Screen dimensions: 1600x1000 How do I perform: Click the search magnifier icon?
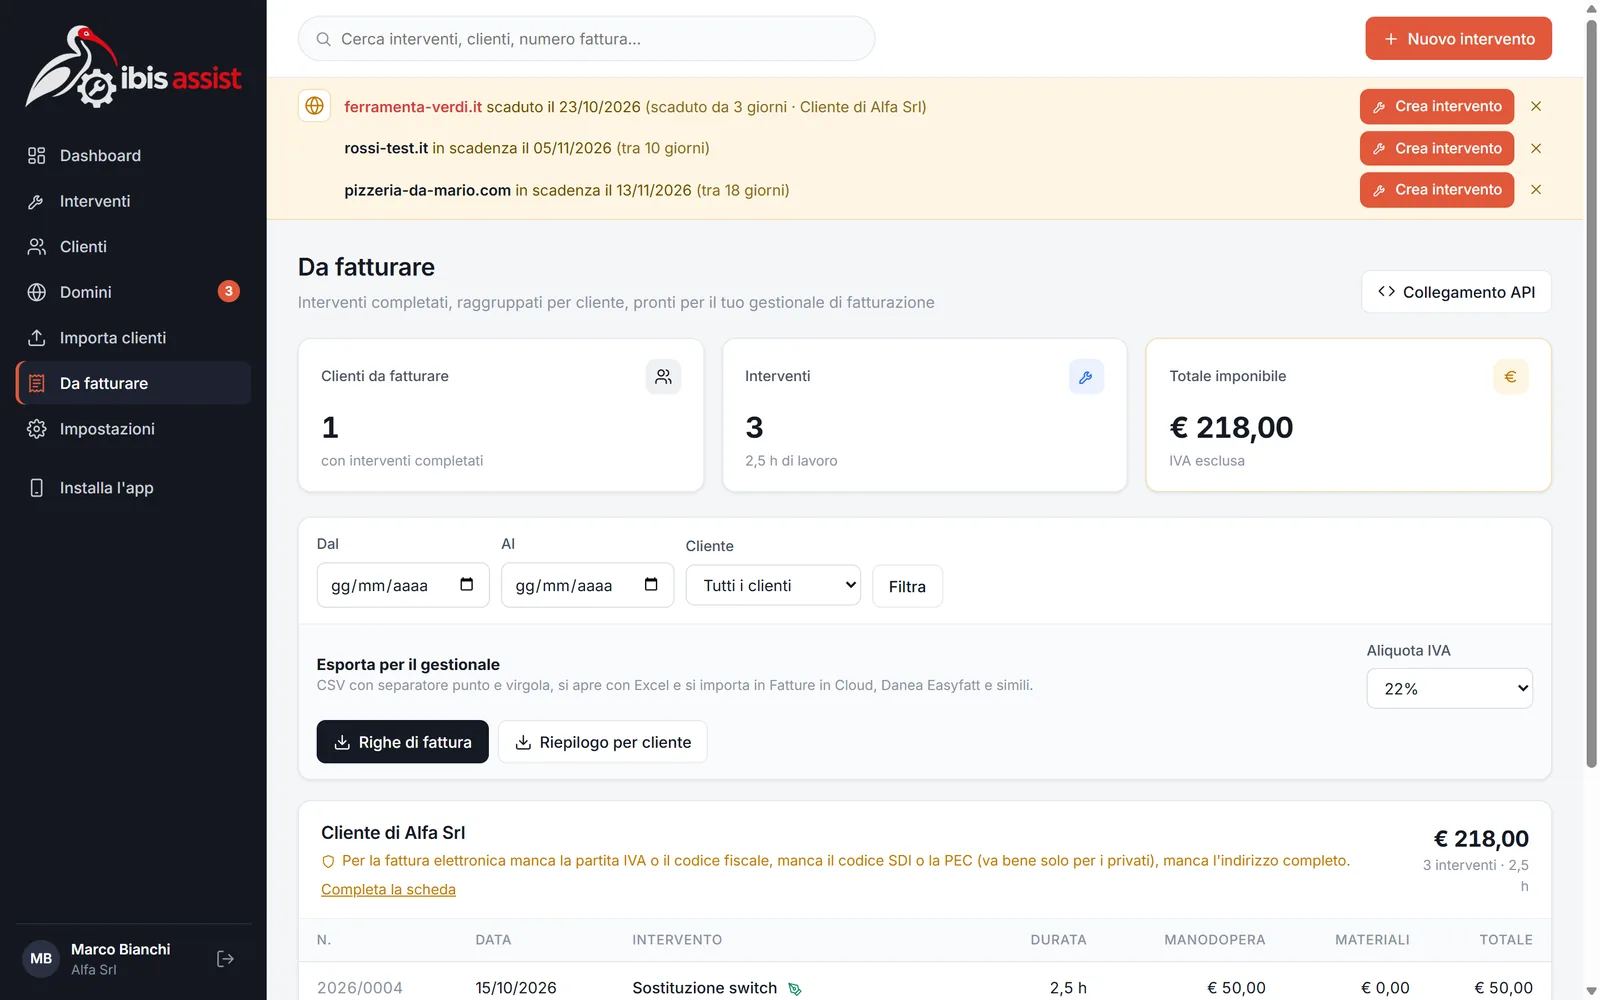[x=323, y=39]
